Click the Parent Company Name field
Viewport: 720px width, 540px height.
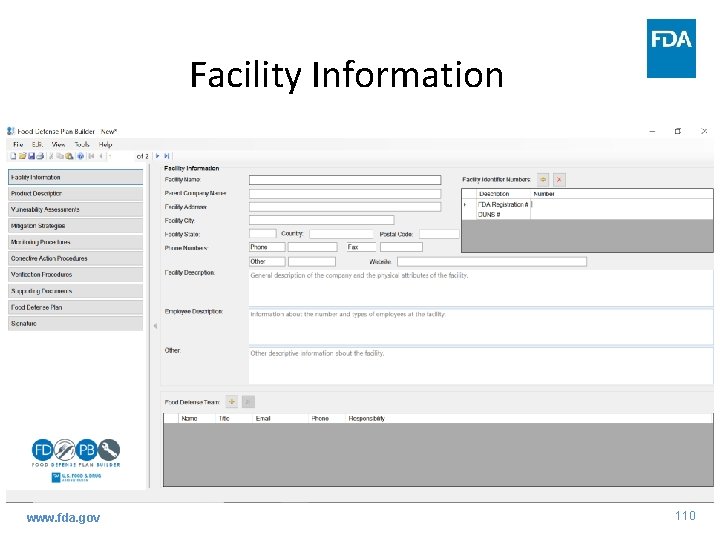(x=345, y=193)
